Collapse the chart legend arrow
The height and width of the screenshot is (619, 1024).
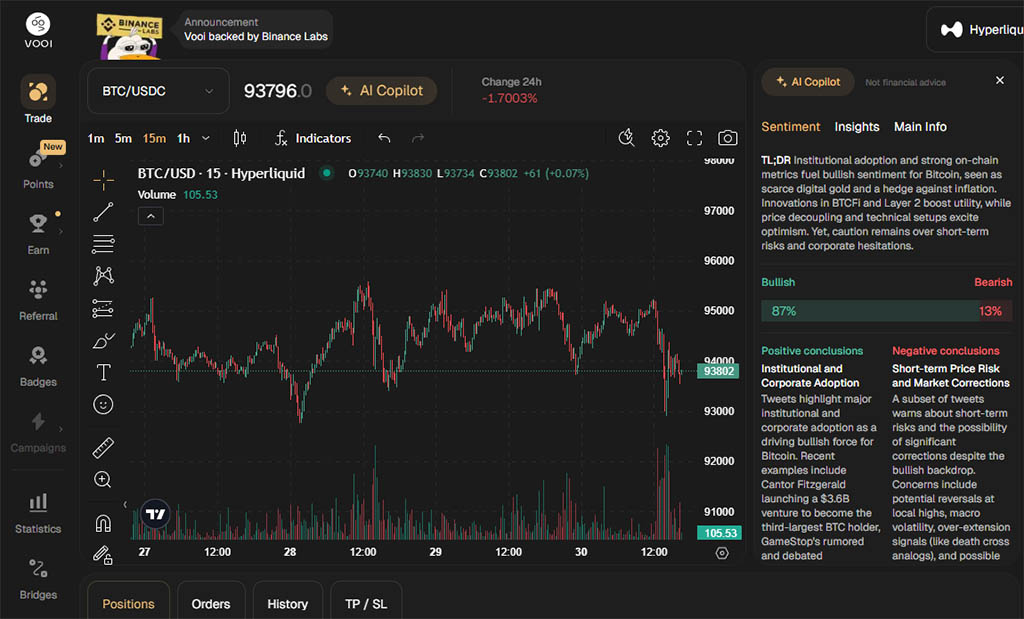[150, 216]
